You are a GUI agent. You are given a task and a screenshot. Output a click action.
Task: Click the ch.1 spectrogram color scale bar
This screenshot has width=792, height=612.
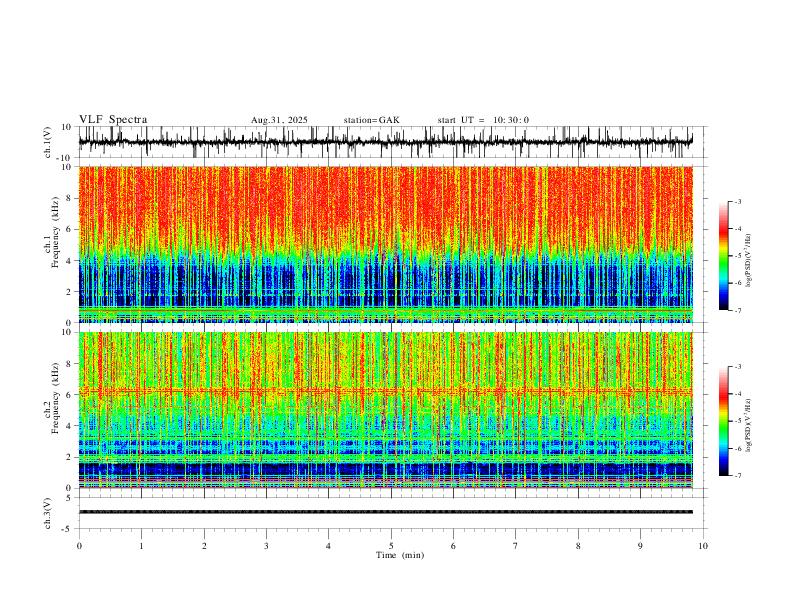tap(723, 256)
